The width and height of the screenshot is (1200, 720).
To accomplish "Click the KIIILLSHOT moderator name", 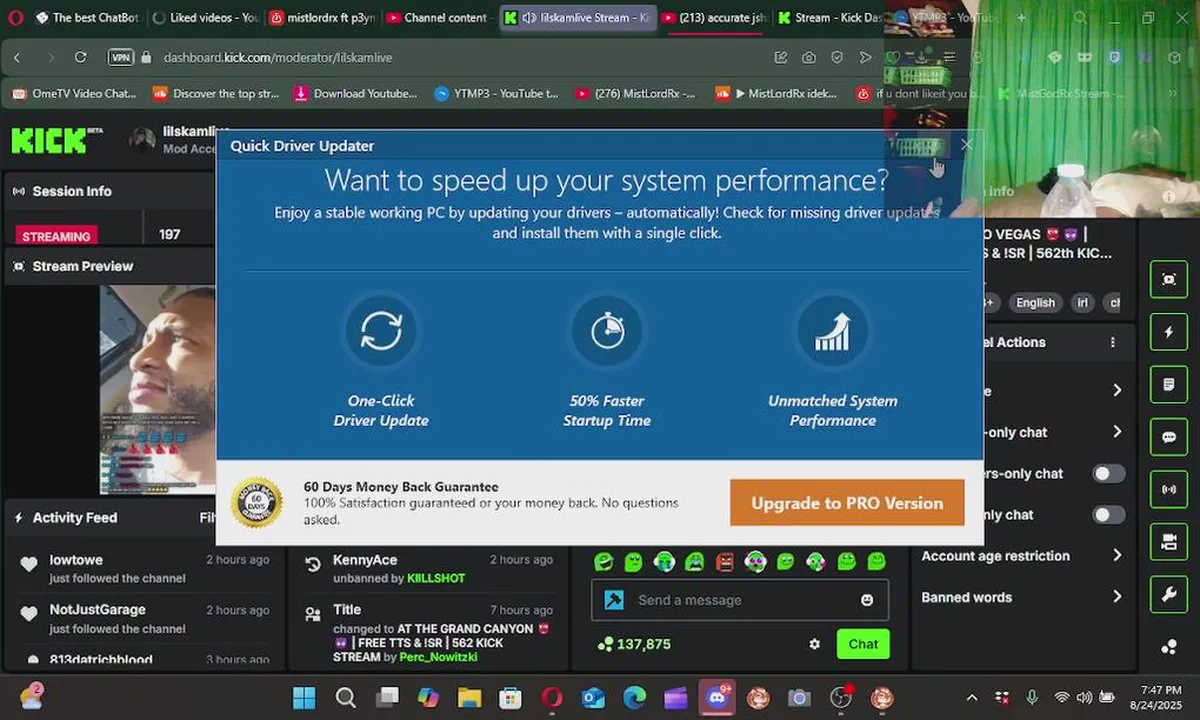I will click(436, 578).
